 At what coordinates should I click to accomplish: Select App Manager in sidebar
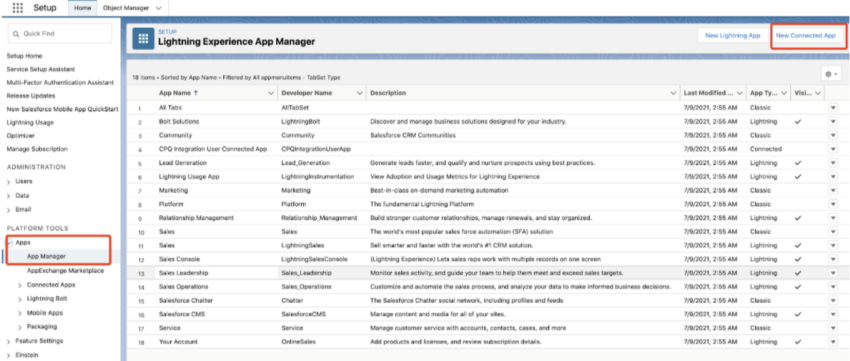[47, 256]
